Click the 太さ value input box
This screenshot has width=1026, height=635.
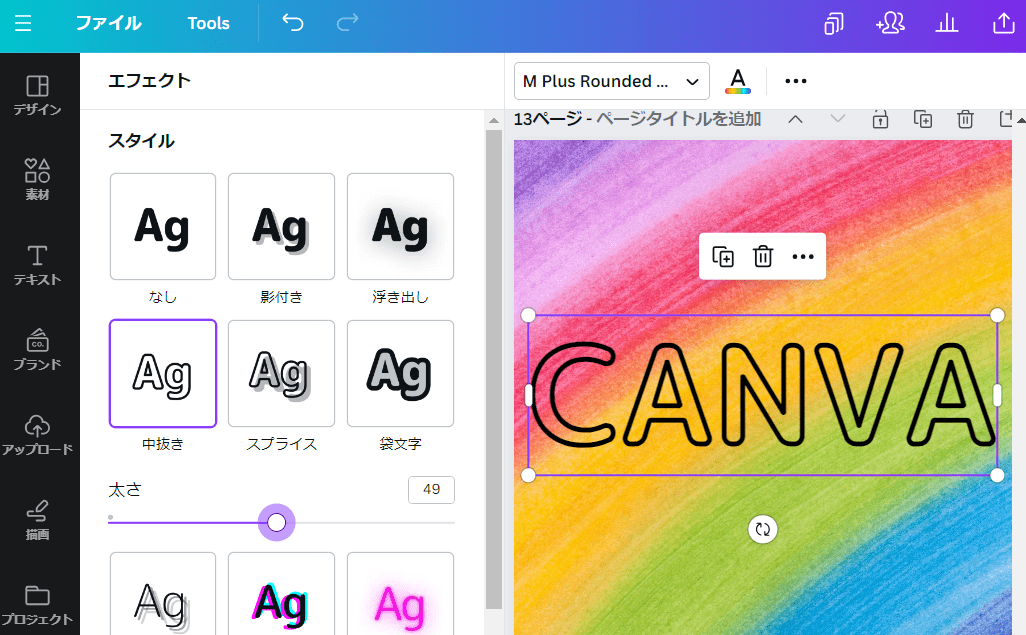pyautogui.click(x=431, y=489)
